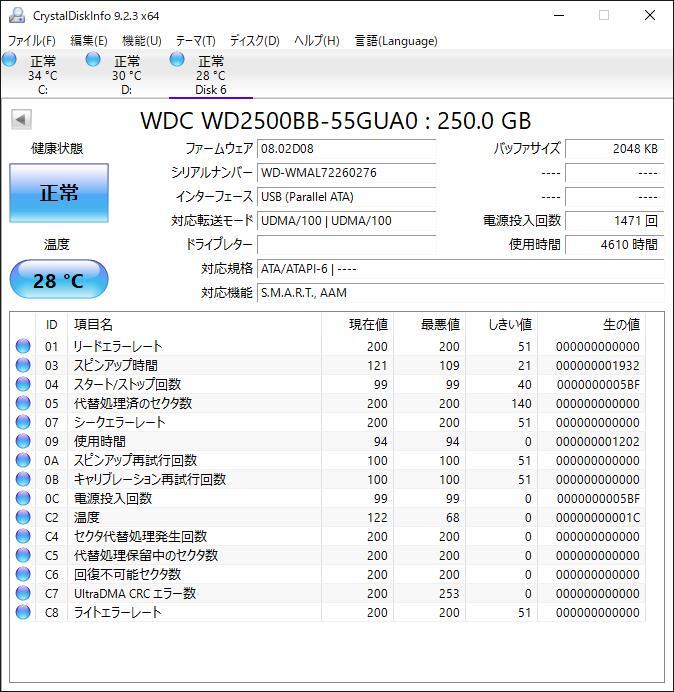The image size is (674, 692).
Task: Click the 28 °C temperature button
Action: [59, 279]
